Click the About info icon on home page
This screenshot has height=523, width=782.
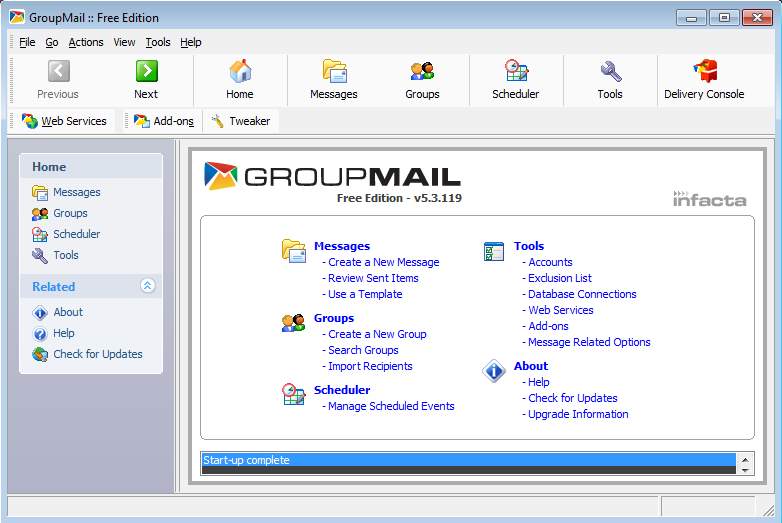pyautogui.click(x=494, y=371)
